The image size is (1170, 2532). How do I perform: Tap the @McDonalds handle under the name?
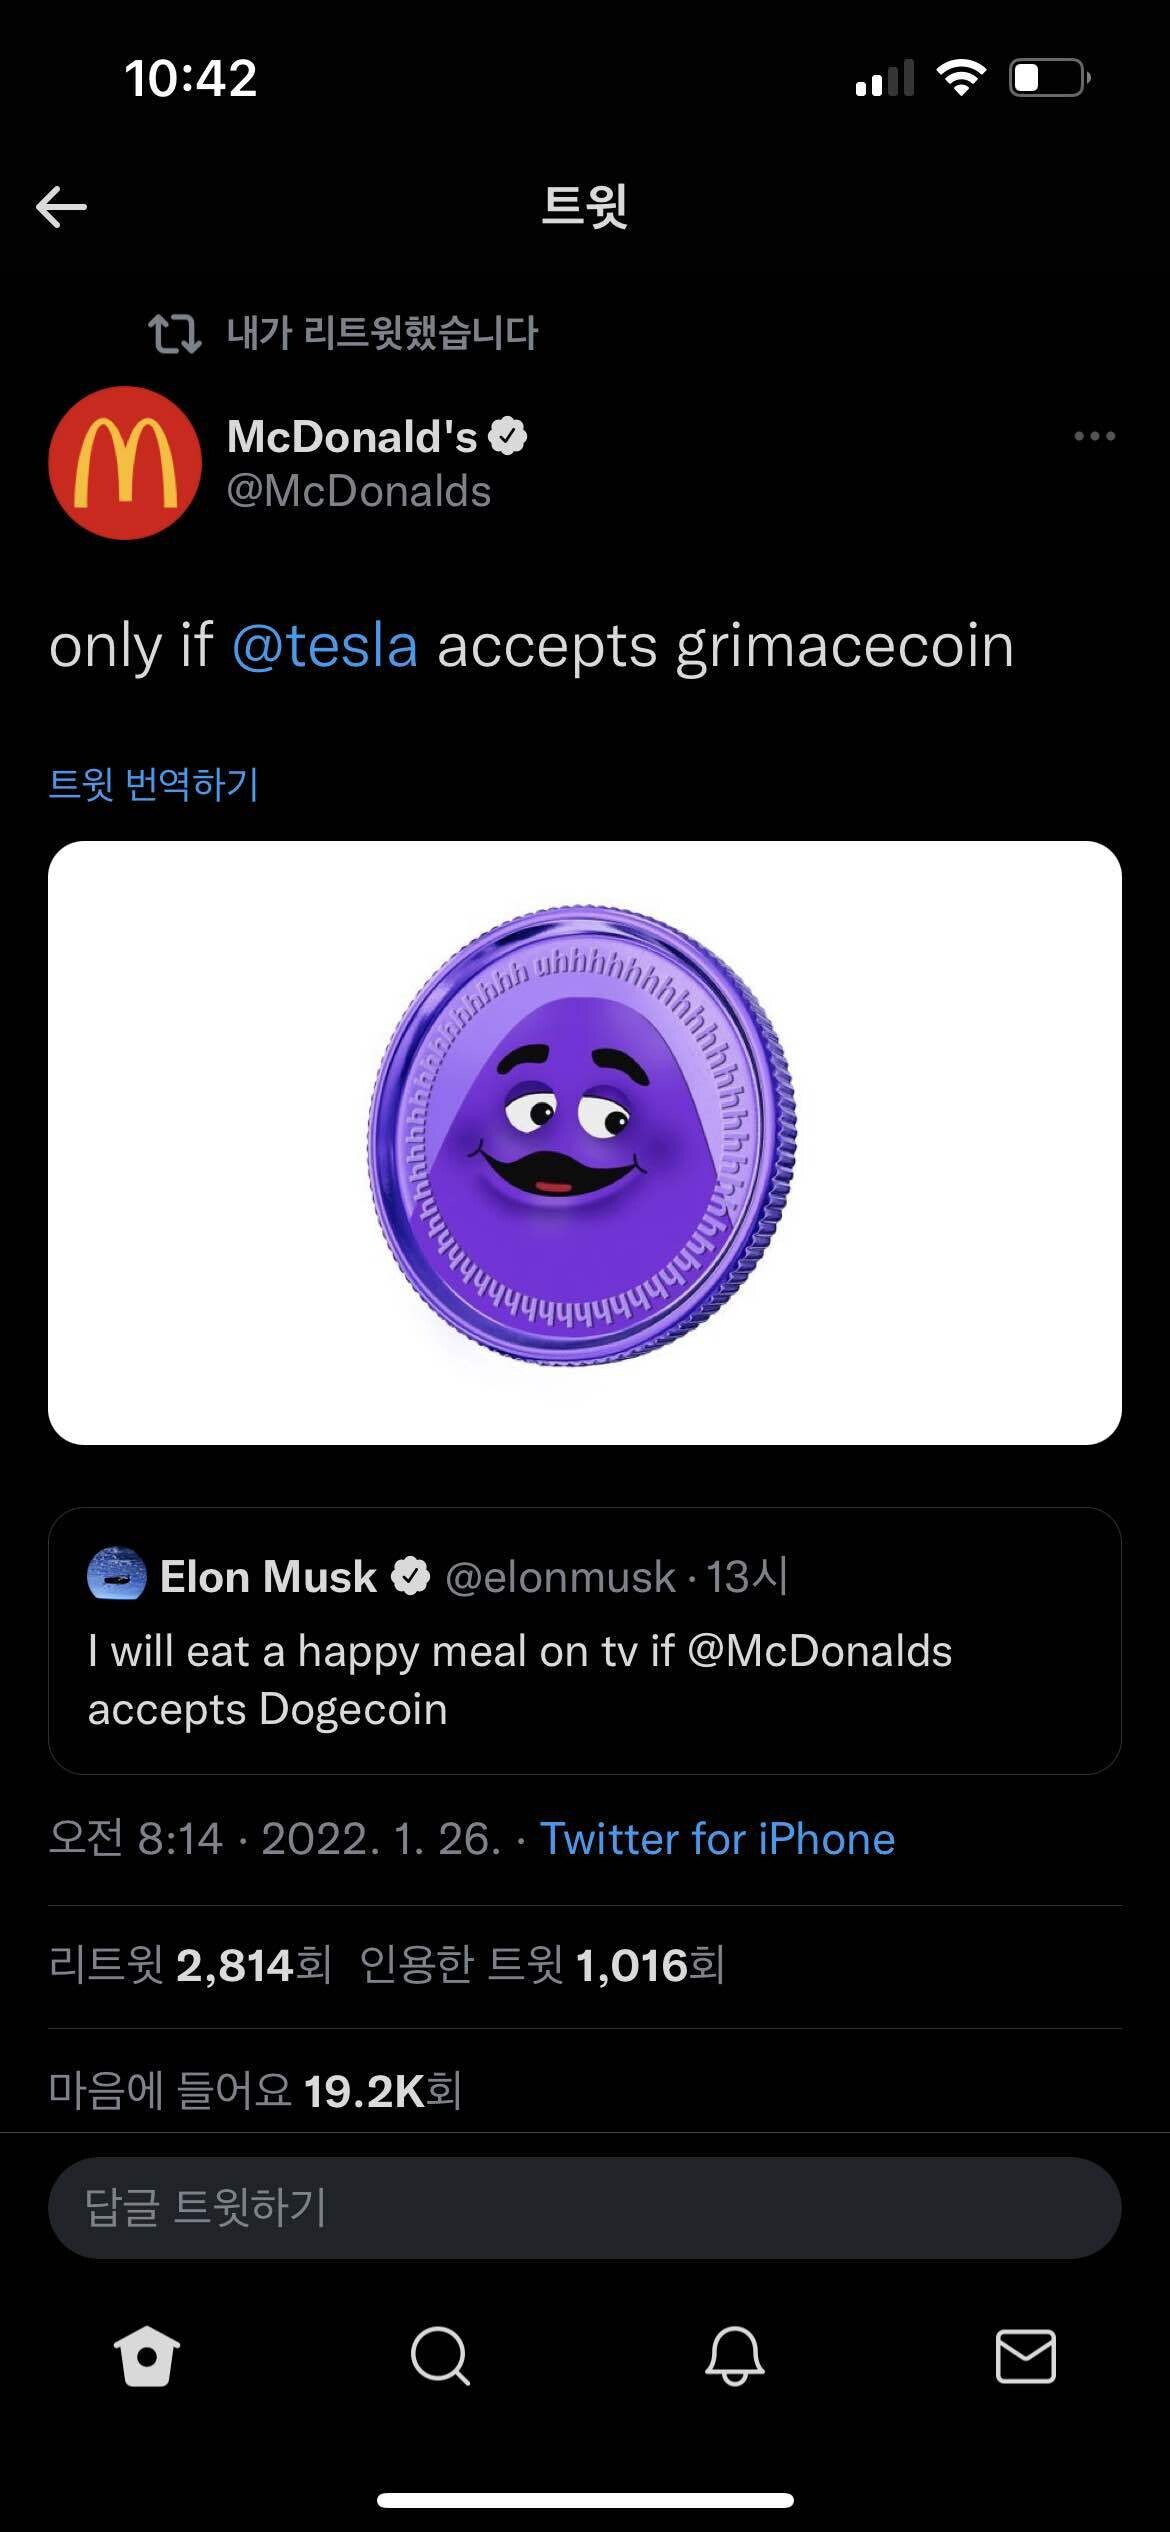coord(359,492)
